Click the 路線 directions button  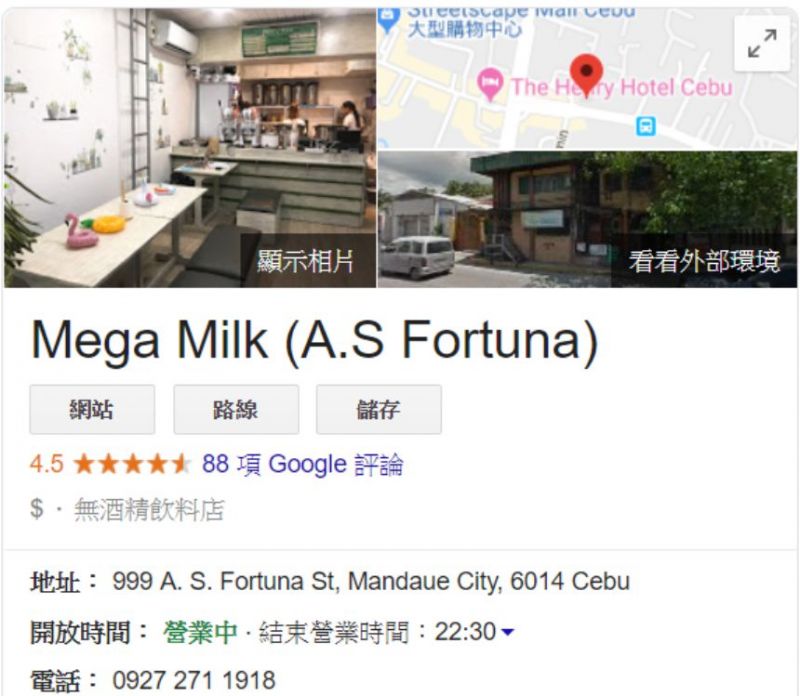[236, 410]
